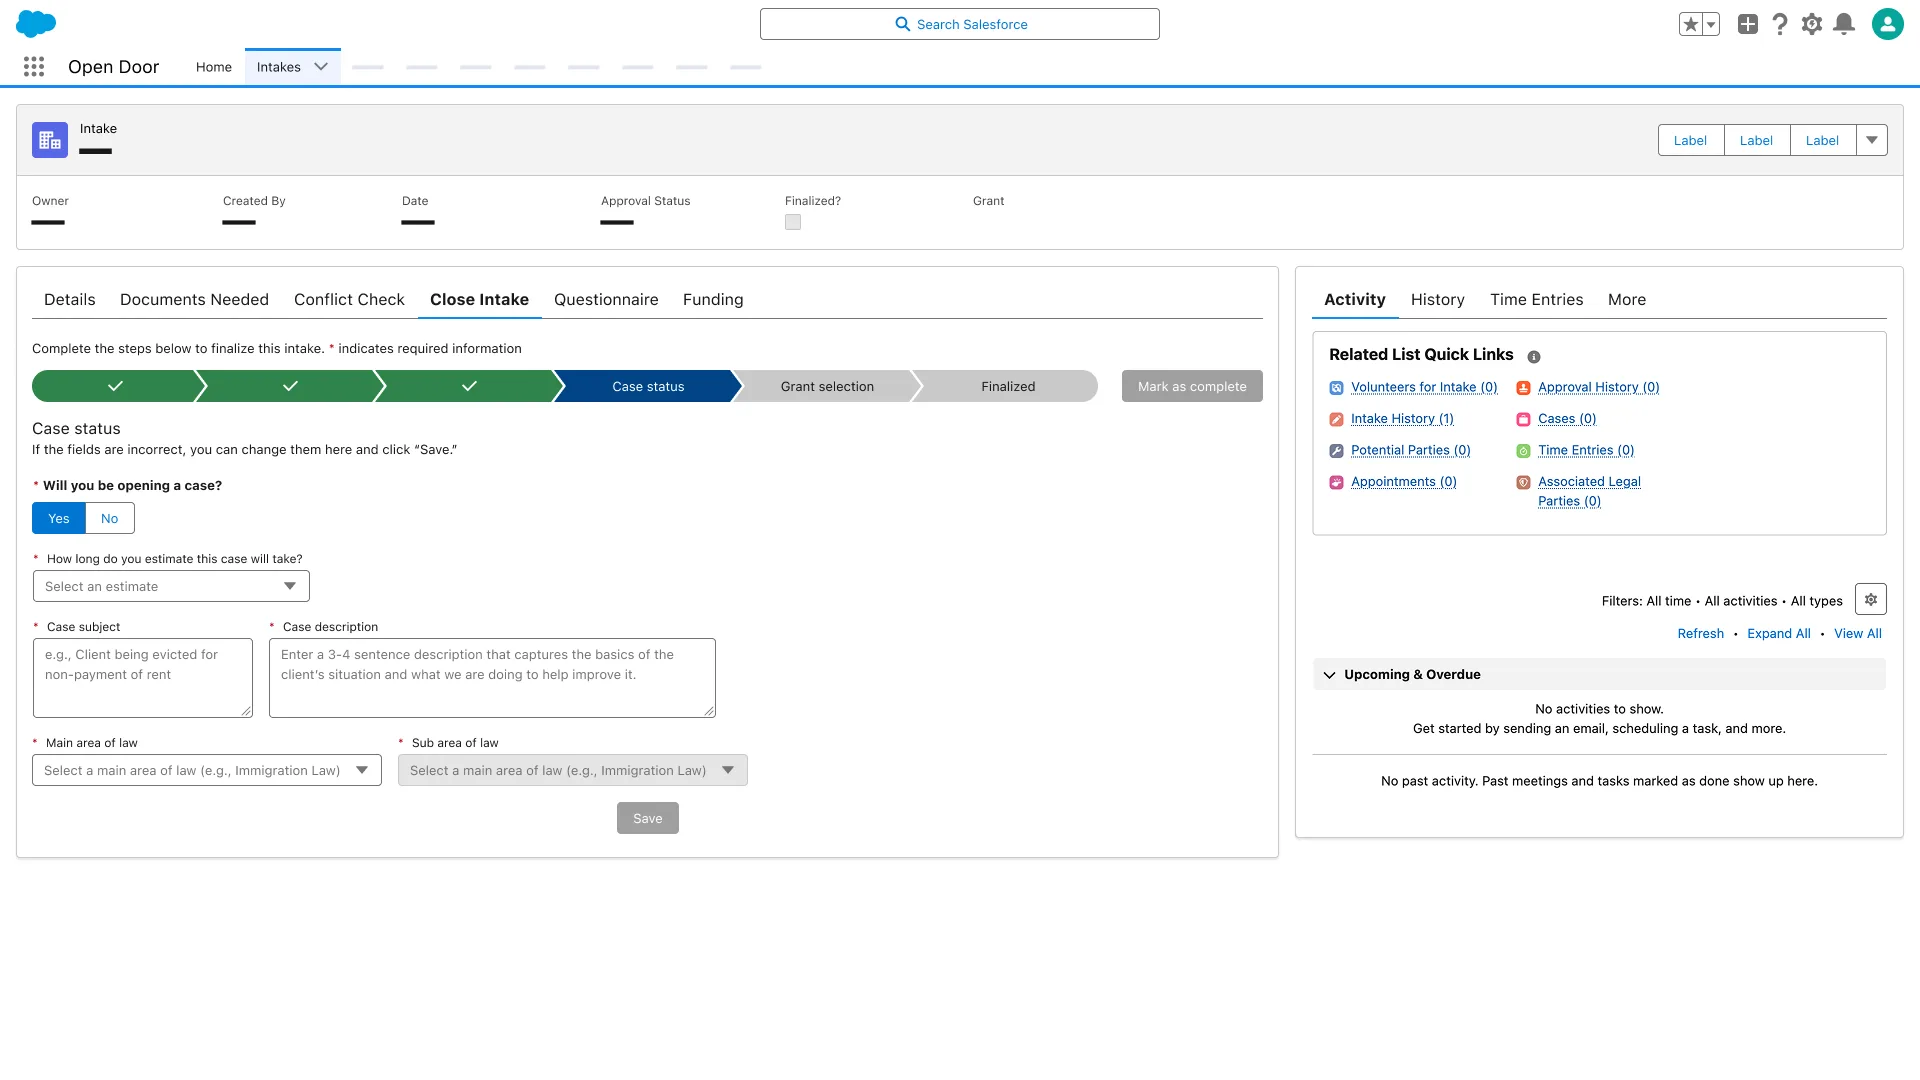
Task: Open Appointments (0) link
Action: pos(1403,482)
